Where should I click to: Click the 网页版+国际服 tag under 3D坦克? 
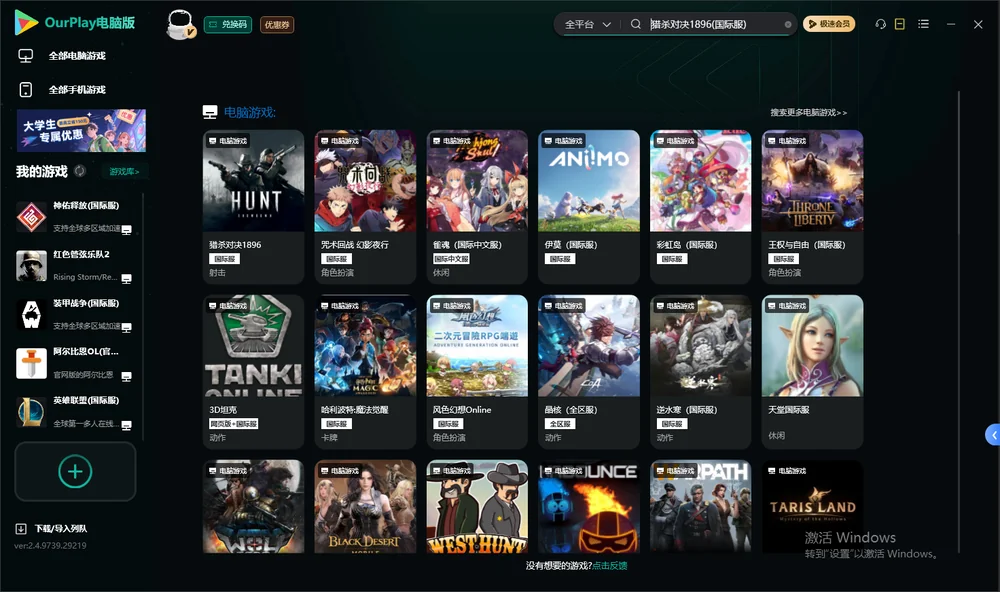click(x=233, y=424)
